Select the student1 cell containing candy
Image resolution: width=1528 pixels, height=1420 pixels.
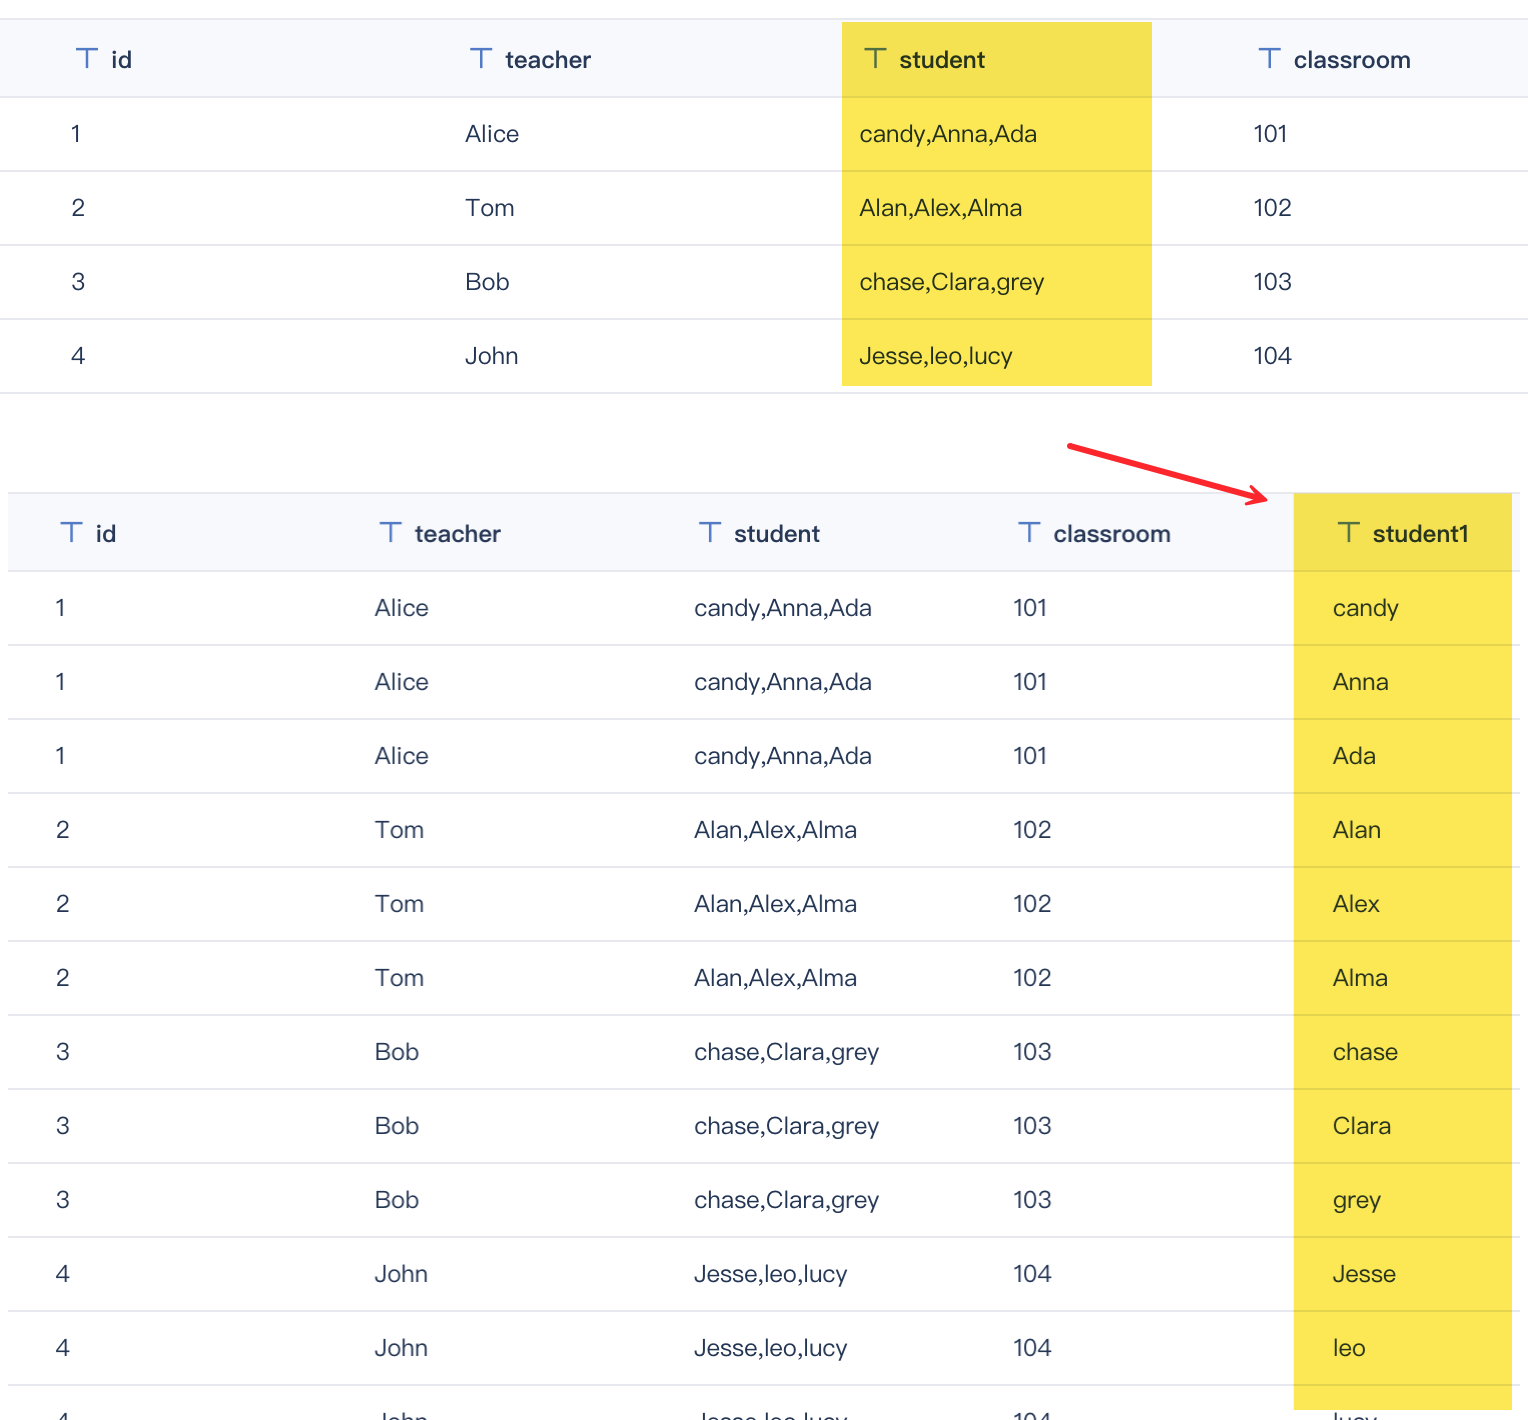[1365, 608]
